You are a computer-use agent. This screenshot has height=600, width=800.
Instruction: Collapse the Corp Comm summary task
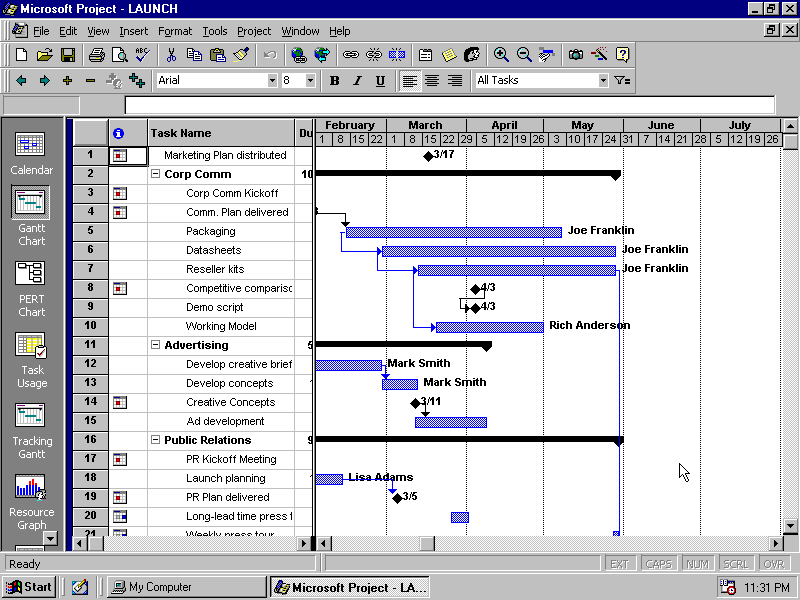[x=156, y=174]
